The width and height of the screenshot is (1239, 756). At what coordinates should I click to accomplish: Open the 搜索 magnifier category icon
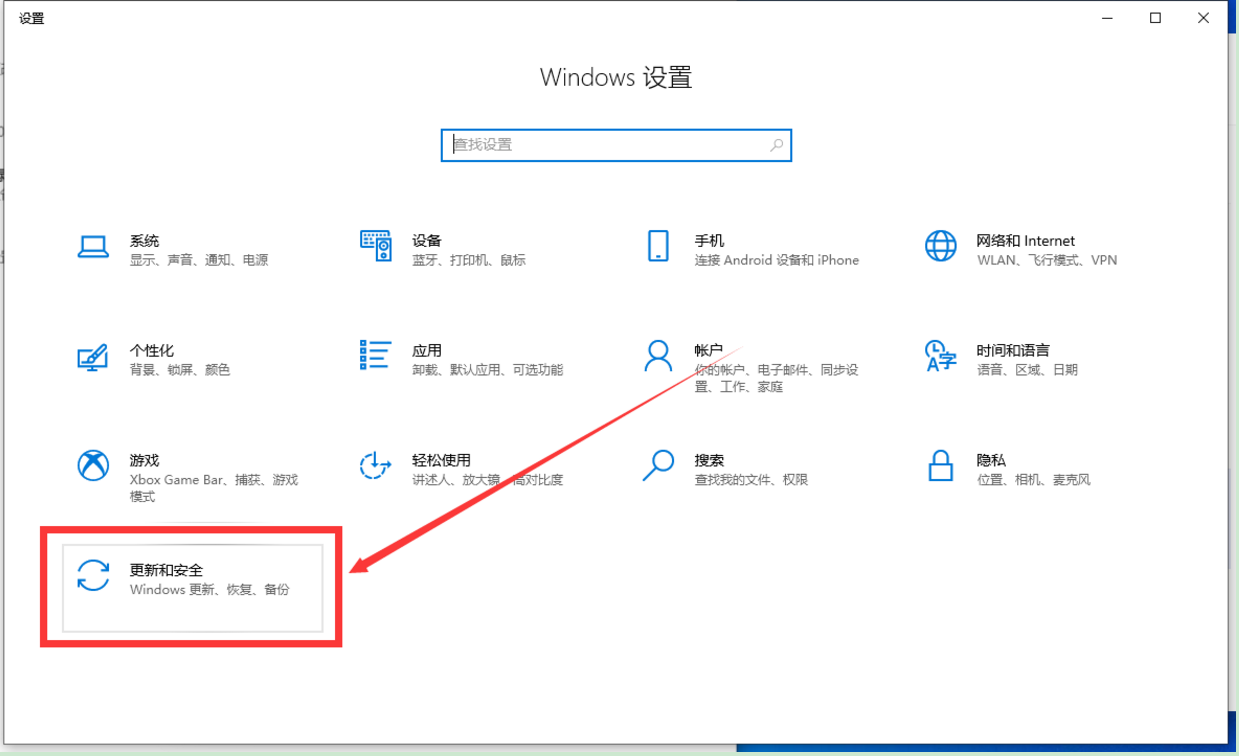tap(658, 465)
